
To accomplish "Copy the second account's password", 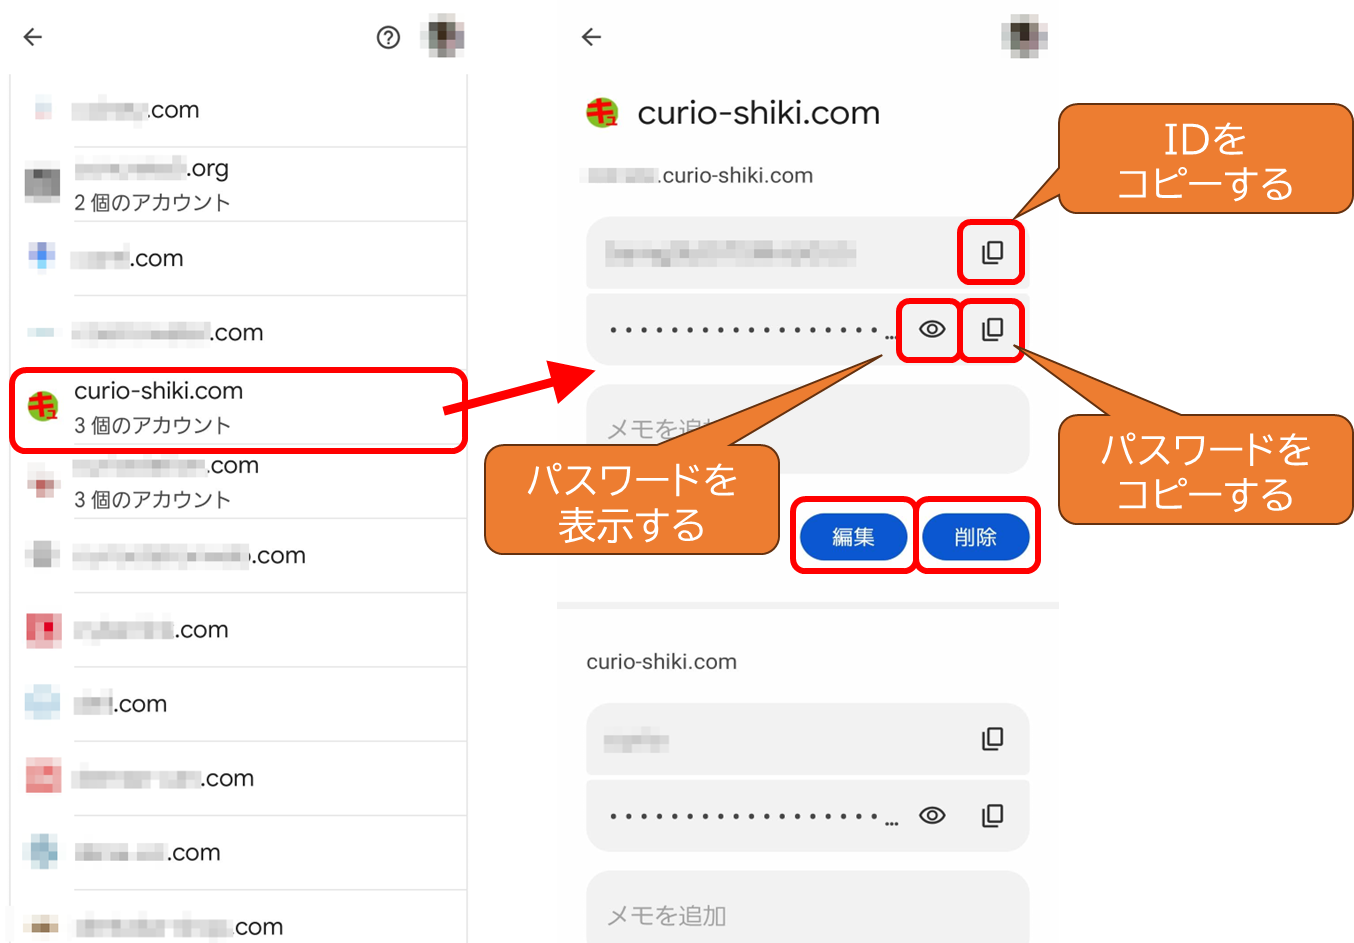I will coord(992,815).
